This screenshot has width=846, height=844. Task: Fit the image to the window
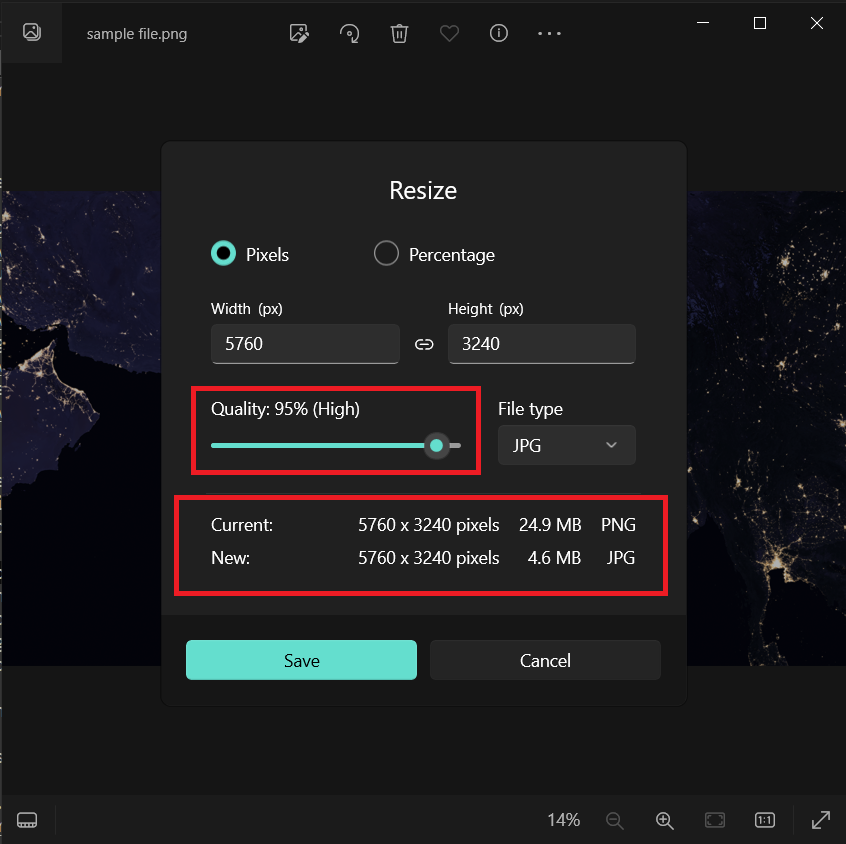tap(714, 820)
